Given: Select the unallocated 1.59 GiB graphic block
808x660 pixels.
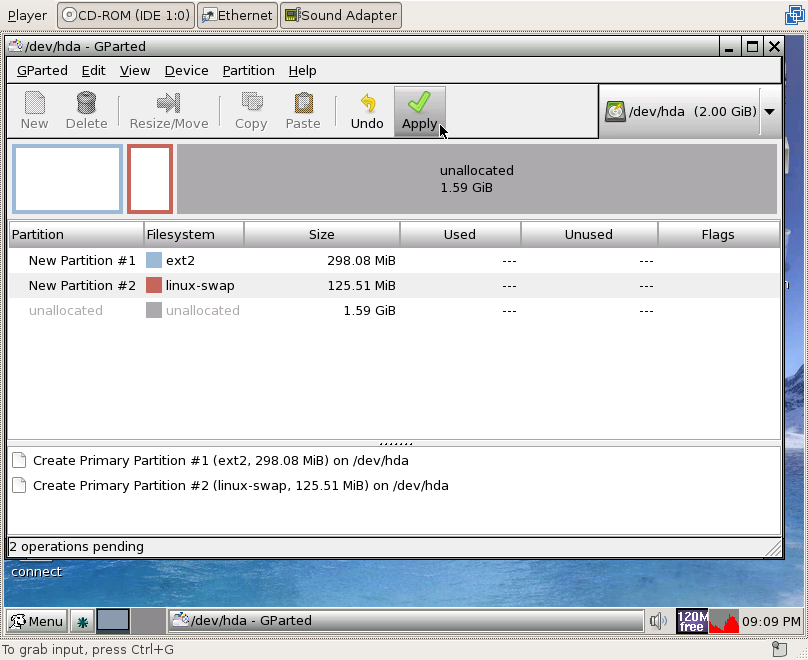Looking at the screenshot, I should 477,179.
